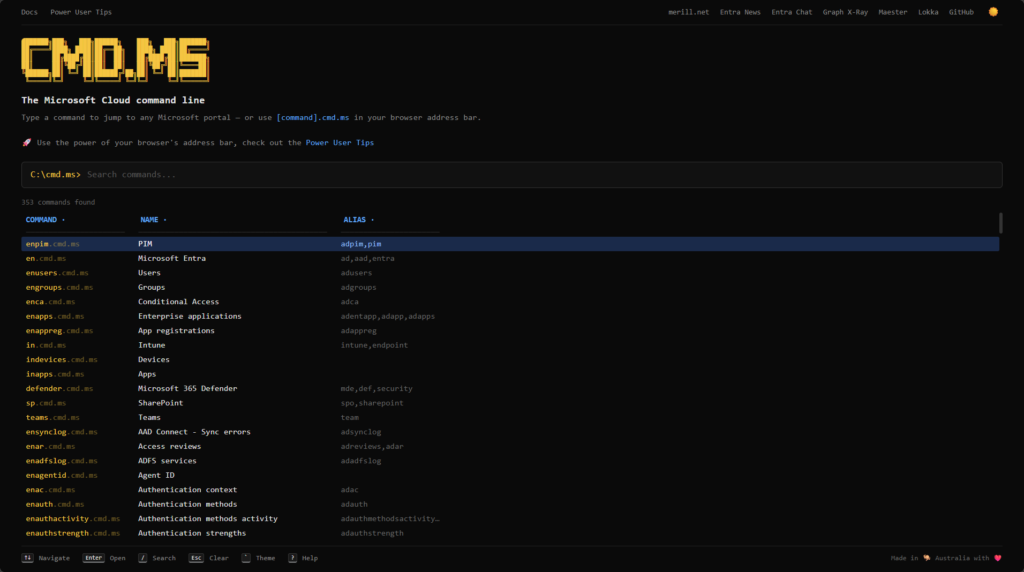Open enar.cmd.ms command
This screenshot has width=1024, height=572.
coord(50,447)
